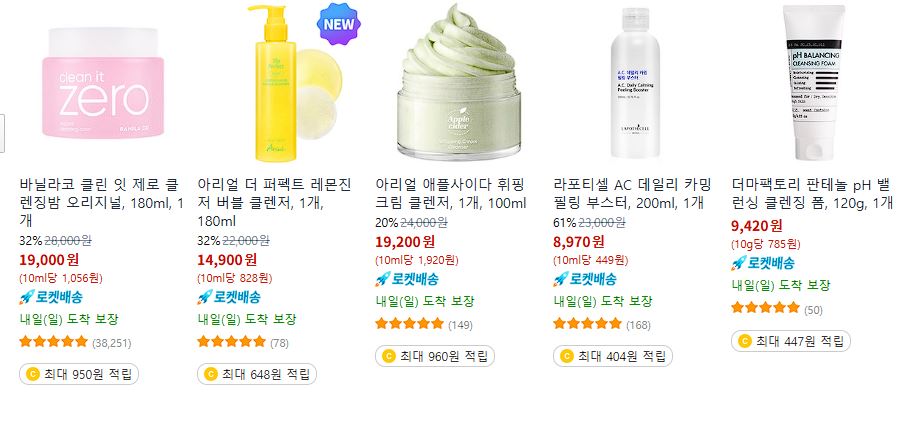The image size is (899, 423).
Task: Click the coin icon in the 950원 적립 badge
Action: (33, 375)
